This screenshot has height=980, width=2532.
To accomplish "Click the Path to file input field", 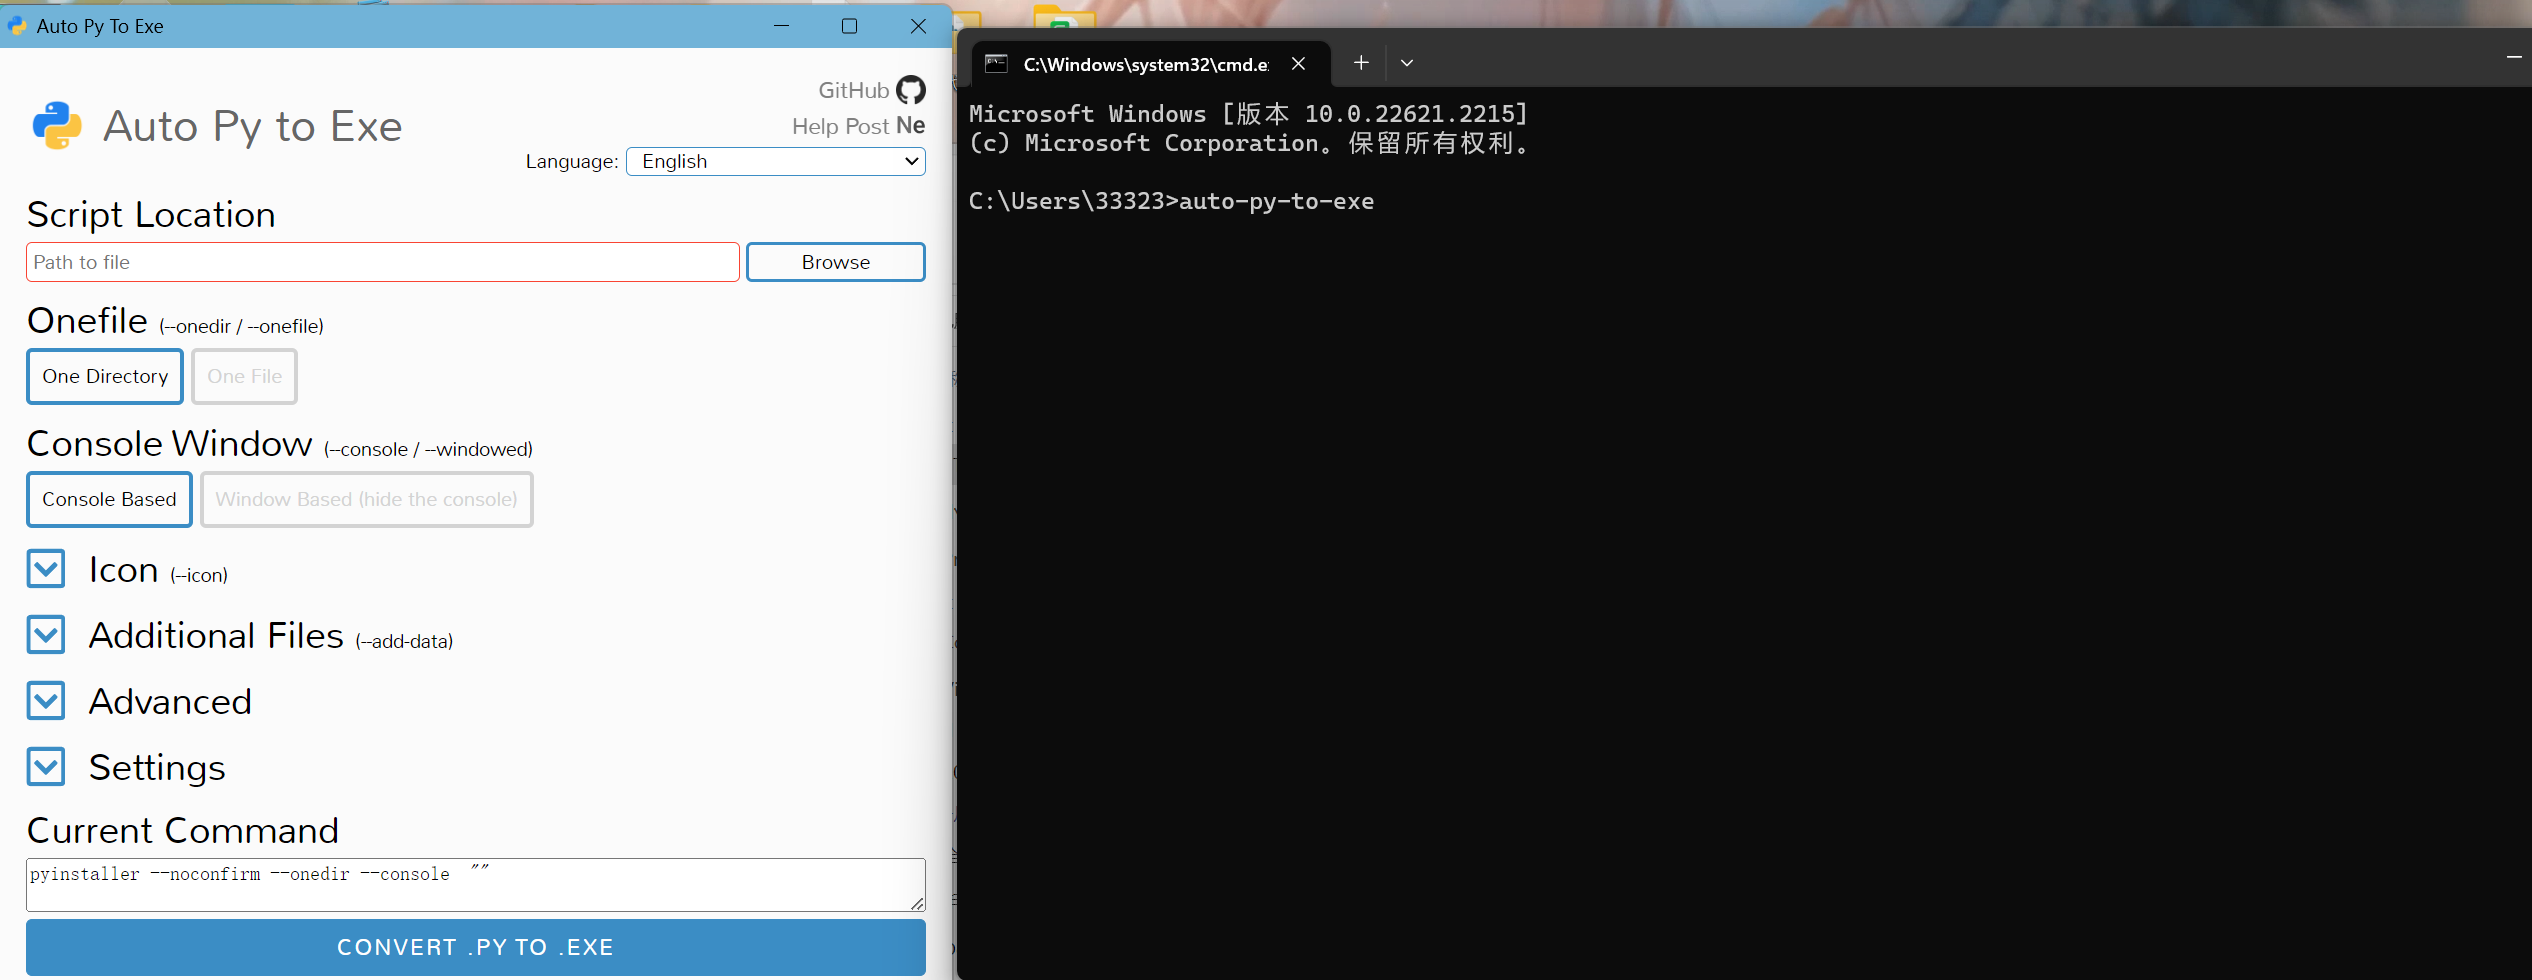I will 382,262.
